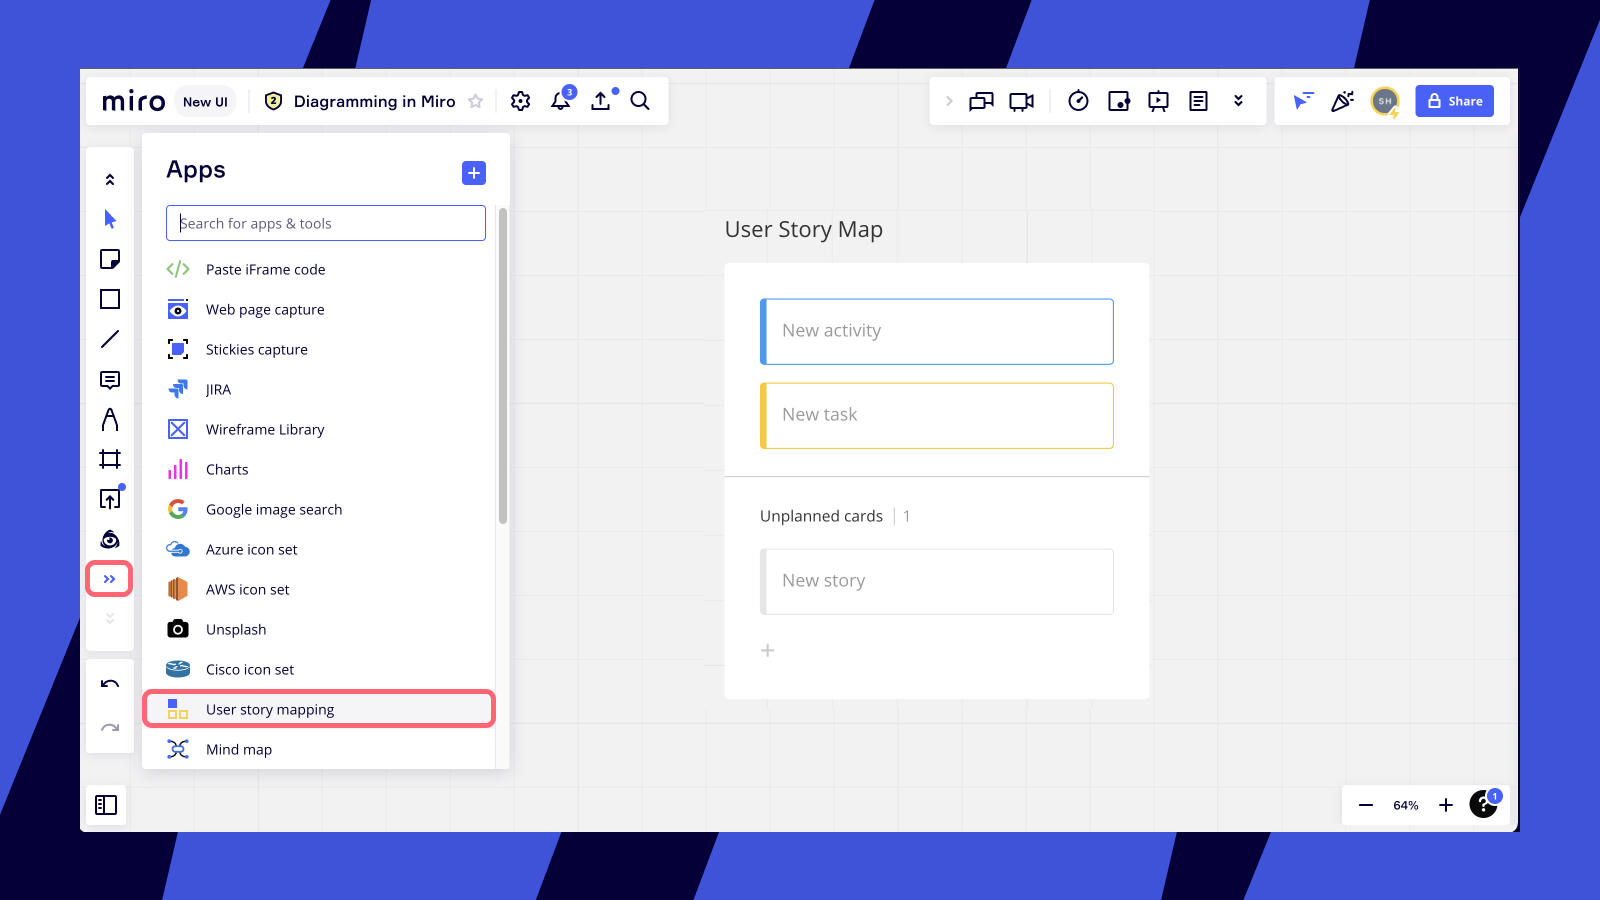1600x900 pixels.
Task: Star the Diagramming in Miro board
Action: tap(477, 101)
